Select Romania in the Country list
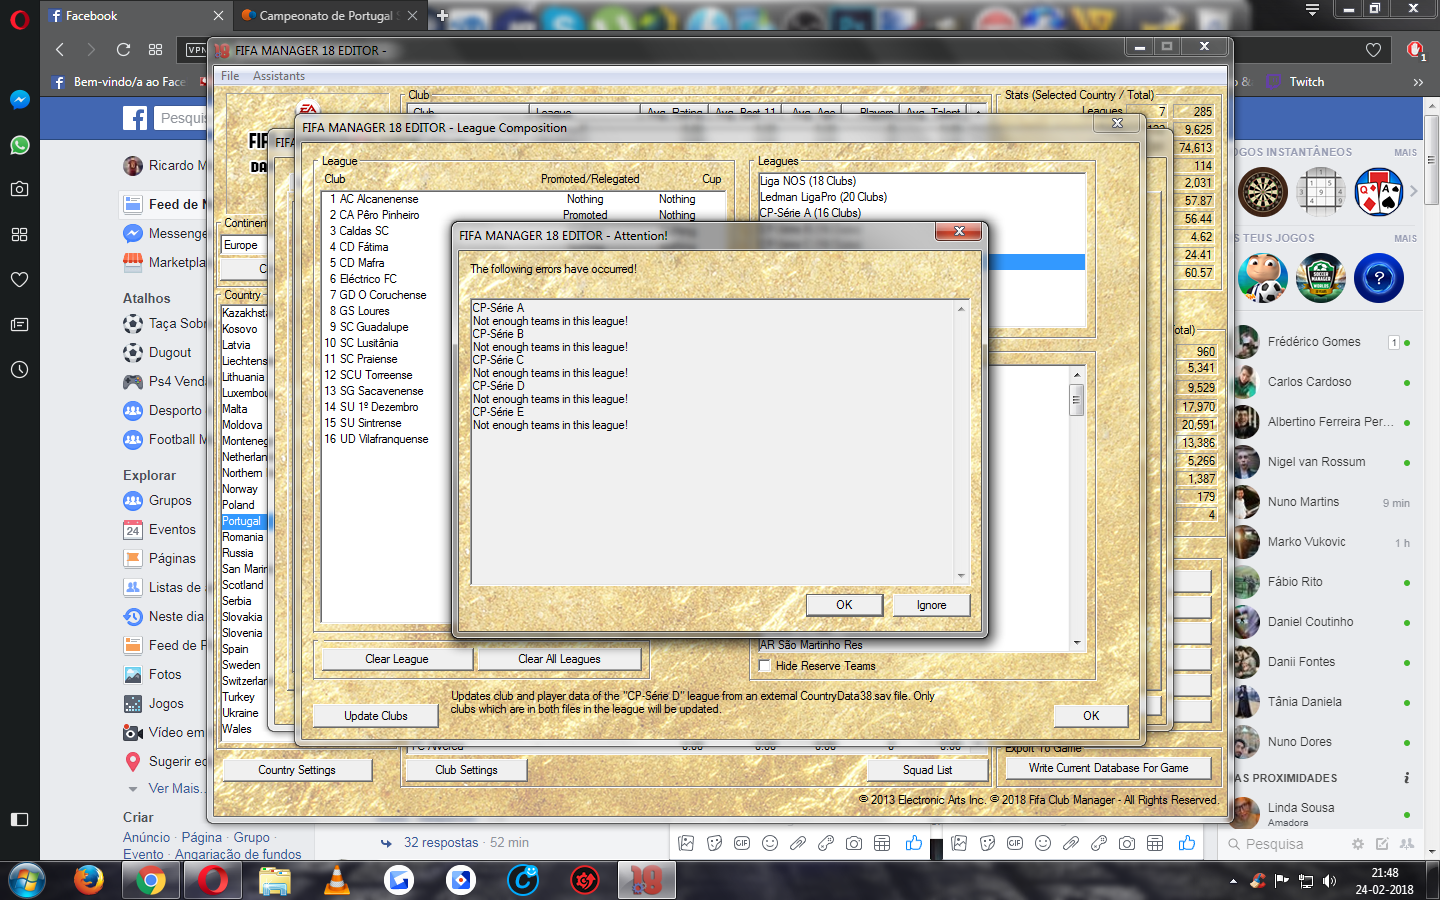This screenshot has height=900, width=1440. pos(243,537)
